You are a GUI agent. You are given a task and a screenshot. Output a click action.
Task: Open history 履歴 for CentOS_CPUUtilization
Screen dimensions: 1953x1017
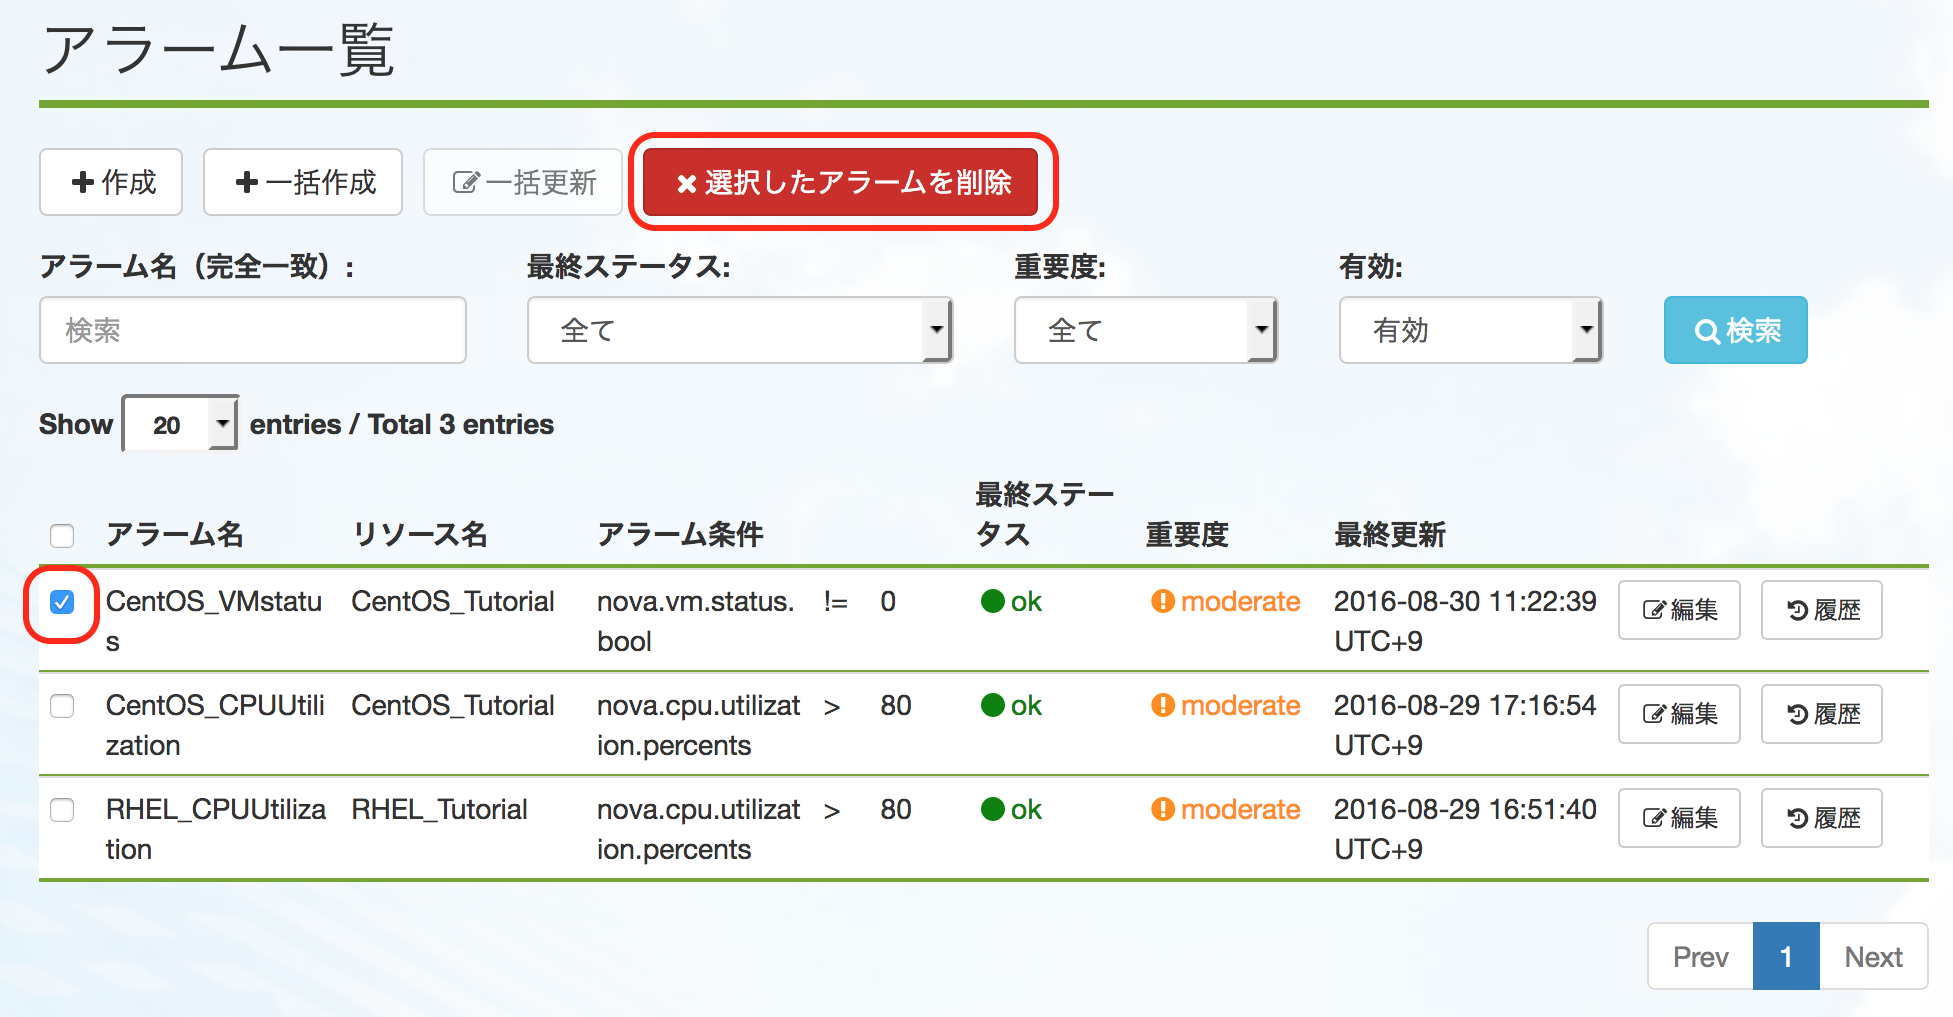1822,714
